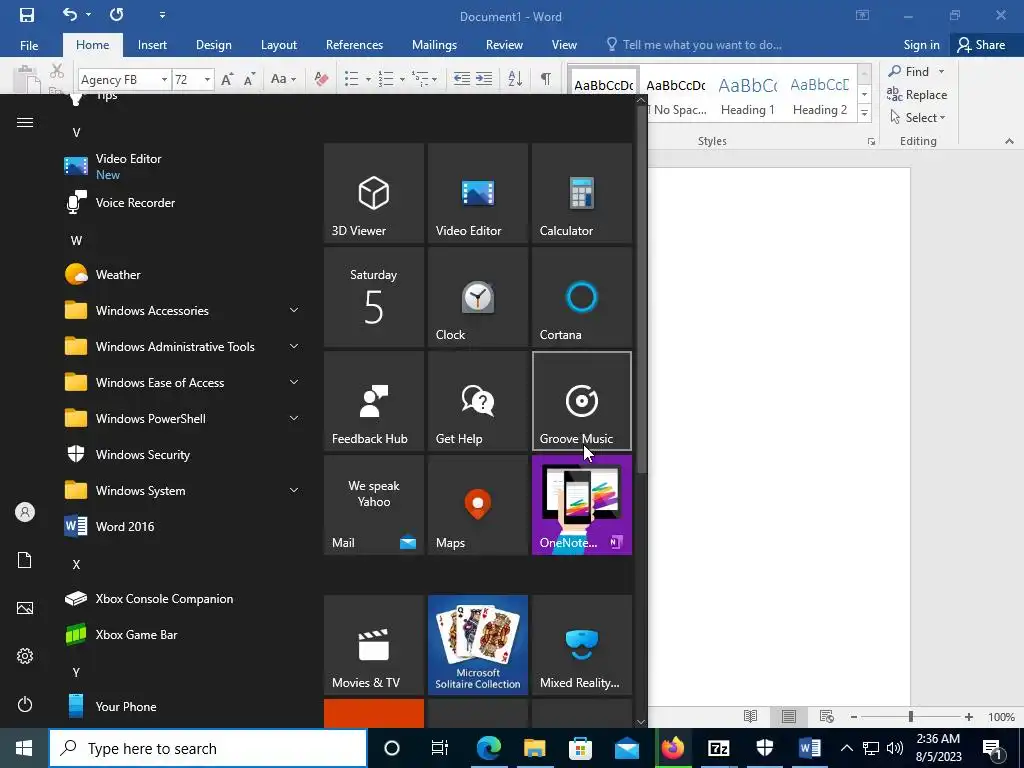Open the Get Help tile
Viewport: 1024px width, 768px height.
pos(477,401)
